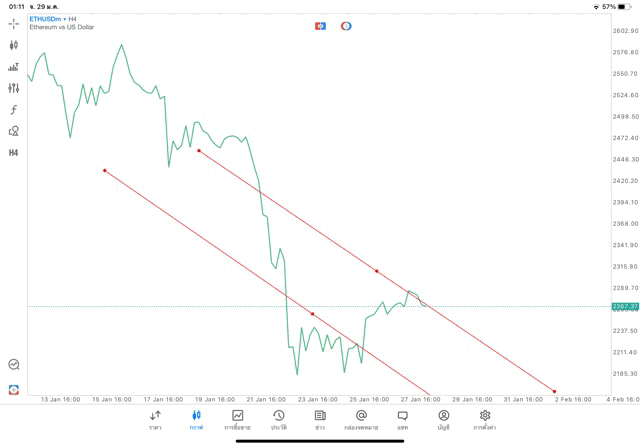Open chart settings sliders icon
640x447 pixels.
pyautogui.click(x=14, y=88)
